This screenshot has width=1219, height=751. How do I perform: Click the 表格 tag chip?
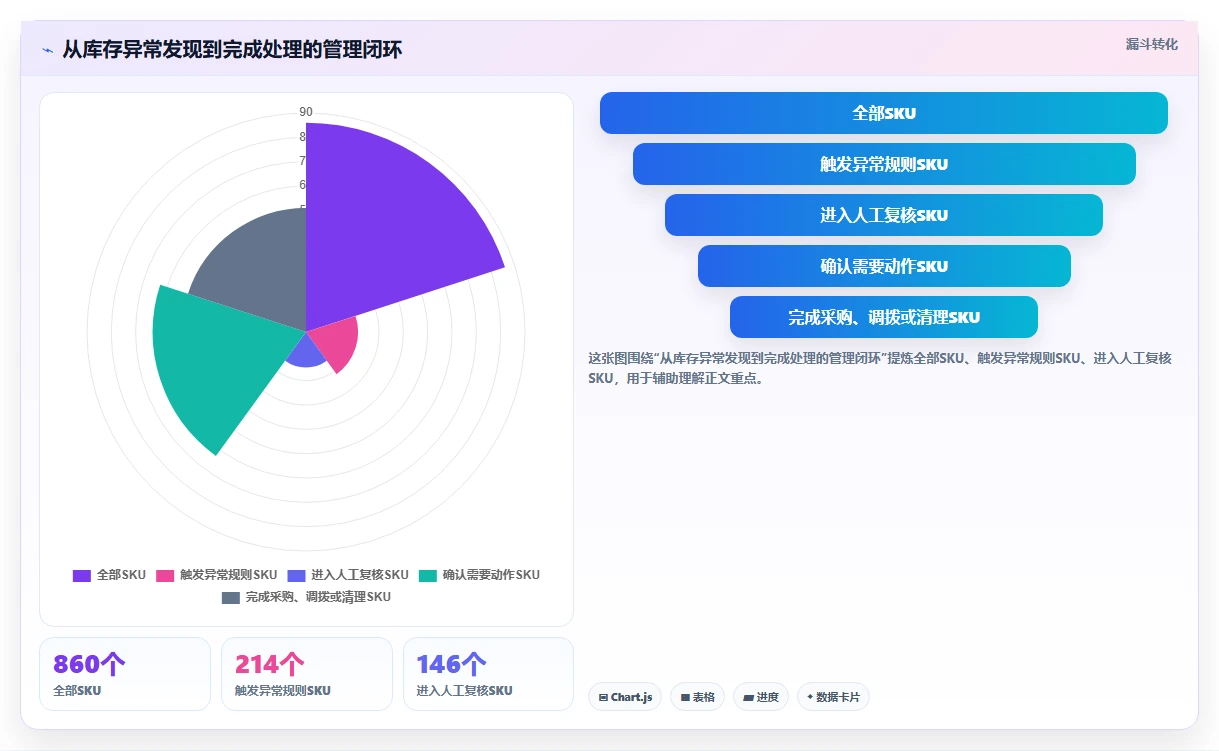pos(697,697)
